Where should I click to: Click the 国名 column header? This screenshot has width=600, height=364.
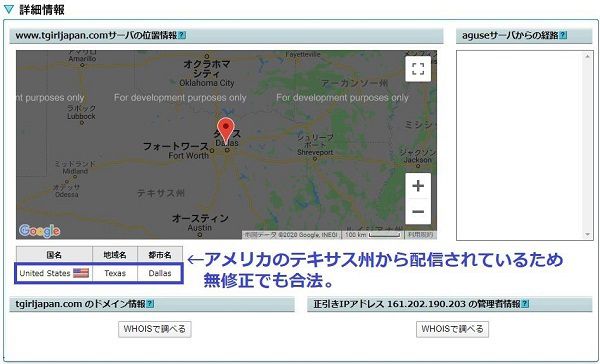[x=54, y=255]
